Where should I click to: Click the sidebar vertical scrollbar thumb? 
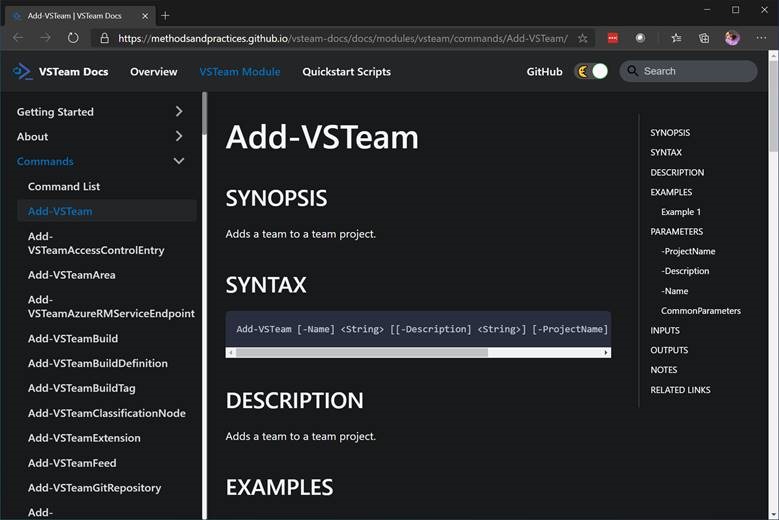click(204, 113)
